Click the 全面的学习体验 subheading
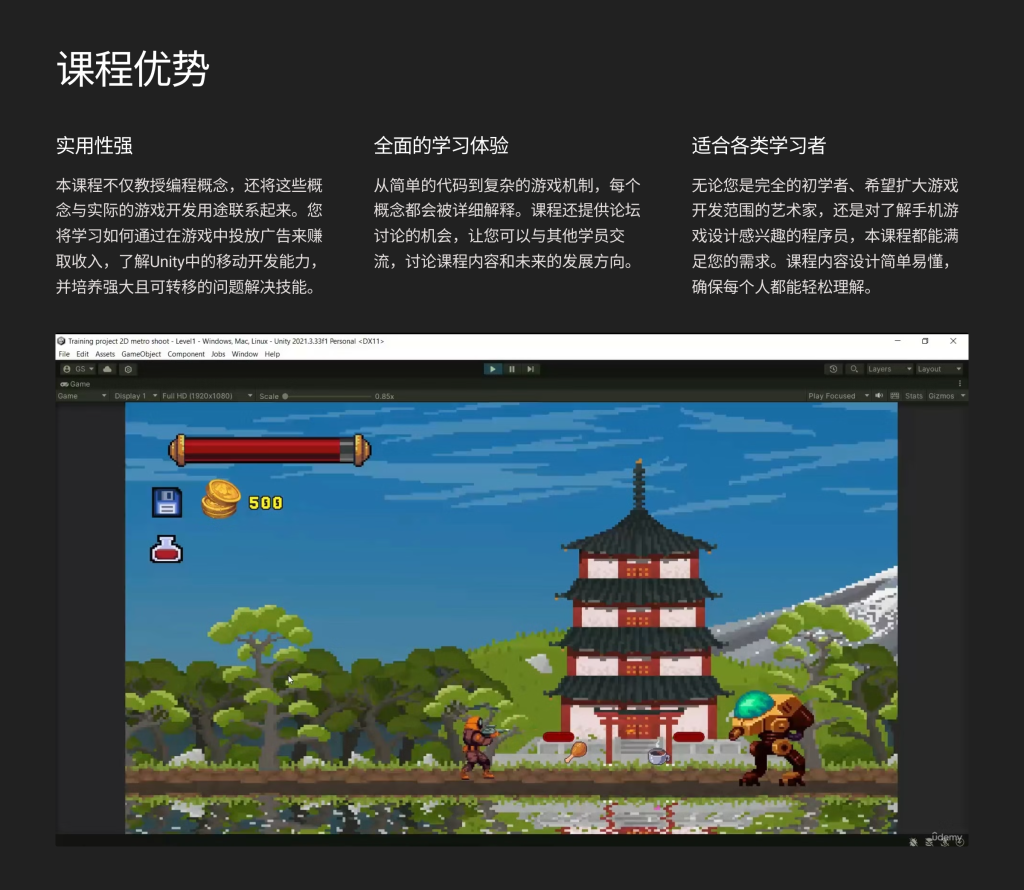This screenshot has height=890, width=1024. [x=441, y=146]
